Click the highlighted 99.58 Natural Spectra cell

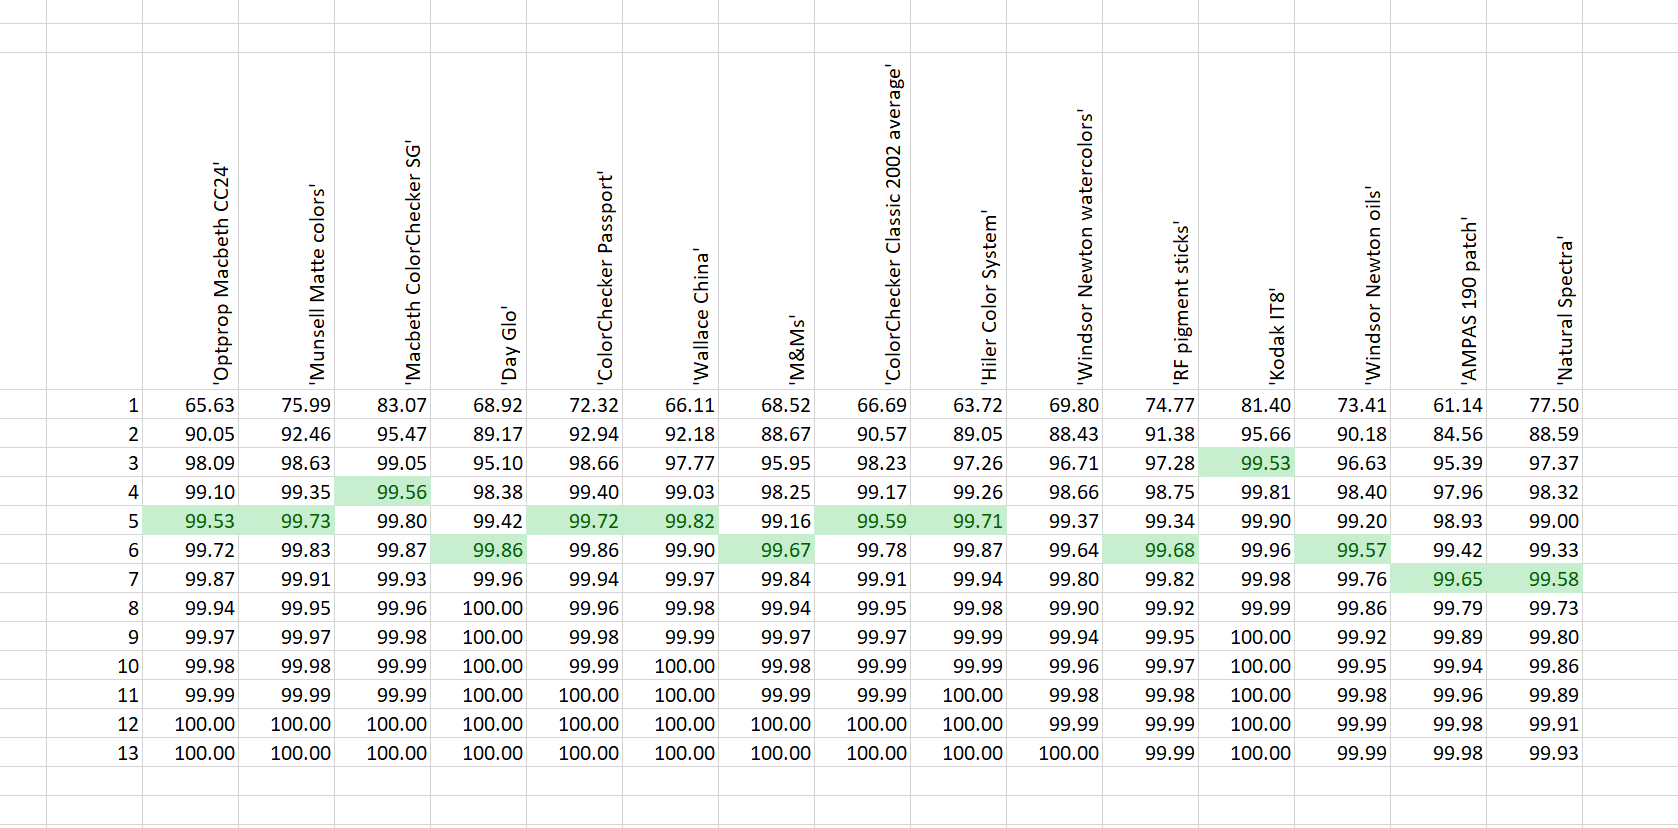[x=1534, y=579]
